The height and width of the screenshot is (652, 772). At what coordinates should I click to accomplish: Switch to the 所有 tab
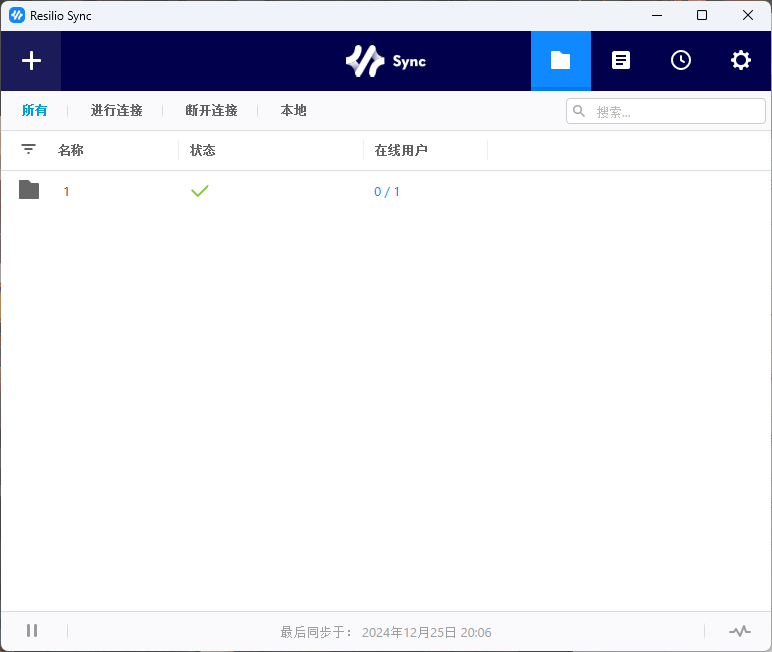point(35,111)
